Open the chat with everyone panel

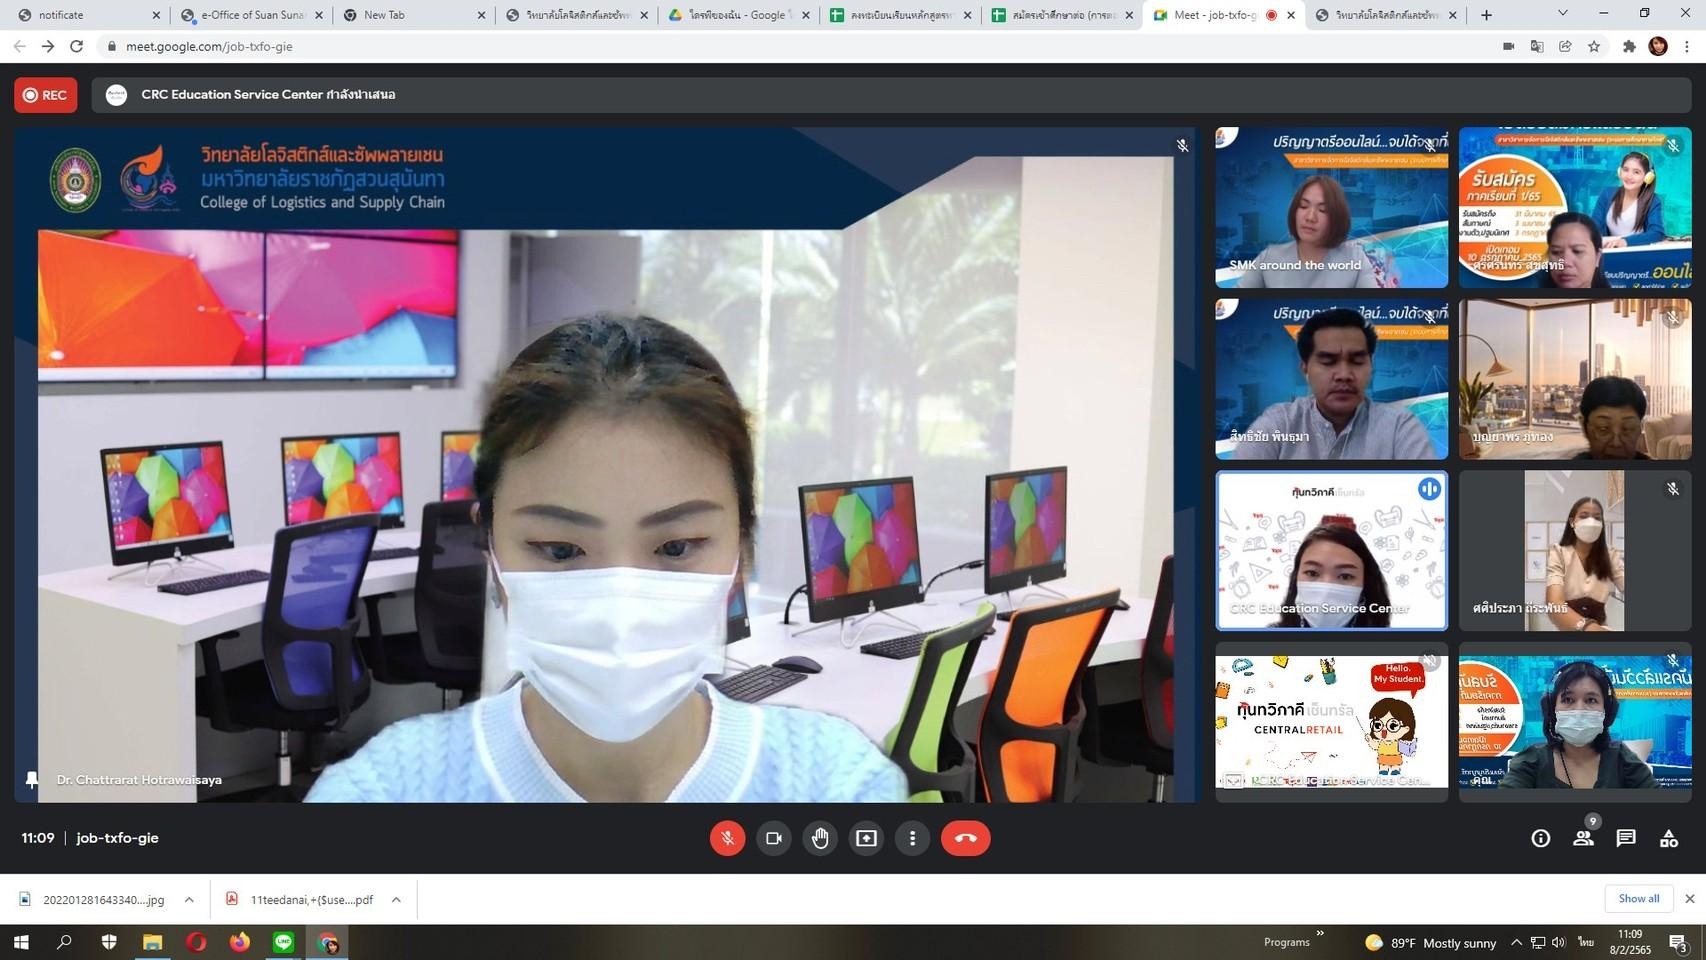tap(1626, 838)
